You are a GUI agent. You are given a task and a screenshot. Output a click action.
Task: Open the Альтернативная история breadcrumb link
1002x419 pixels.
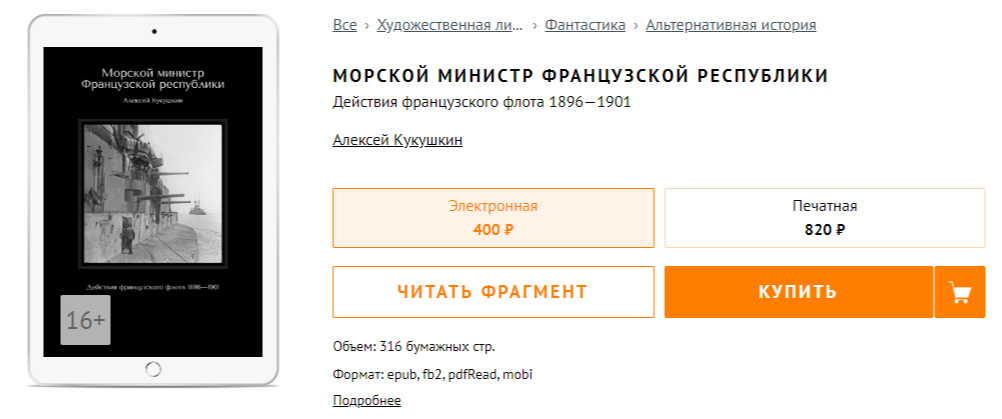pos(730,25)
